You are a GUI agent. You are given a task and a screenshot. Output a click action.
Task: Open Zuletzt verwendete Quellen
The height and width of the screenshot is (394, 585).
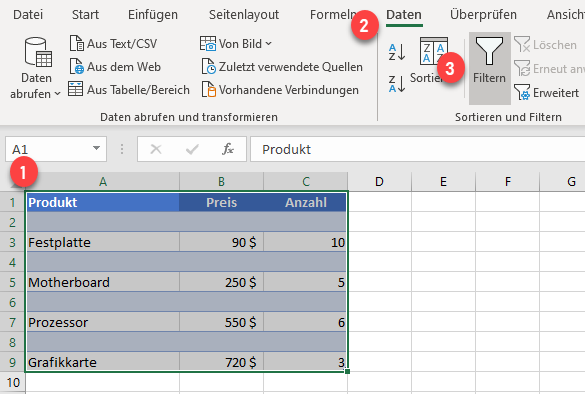coord(282,67)
